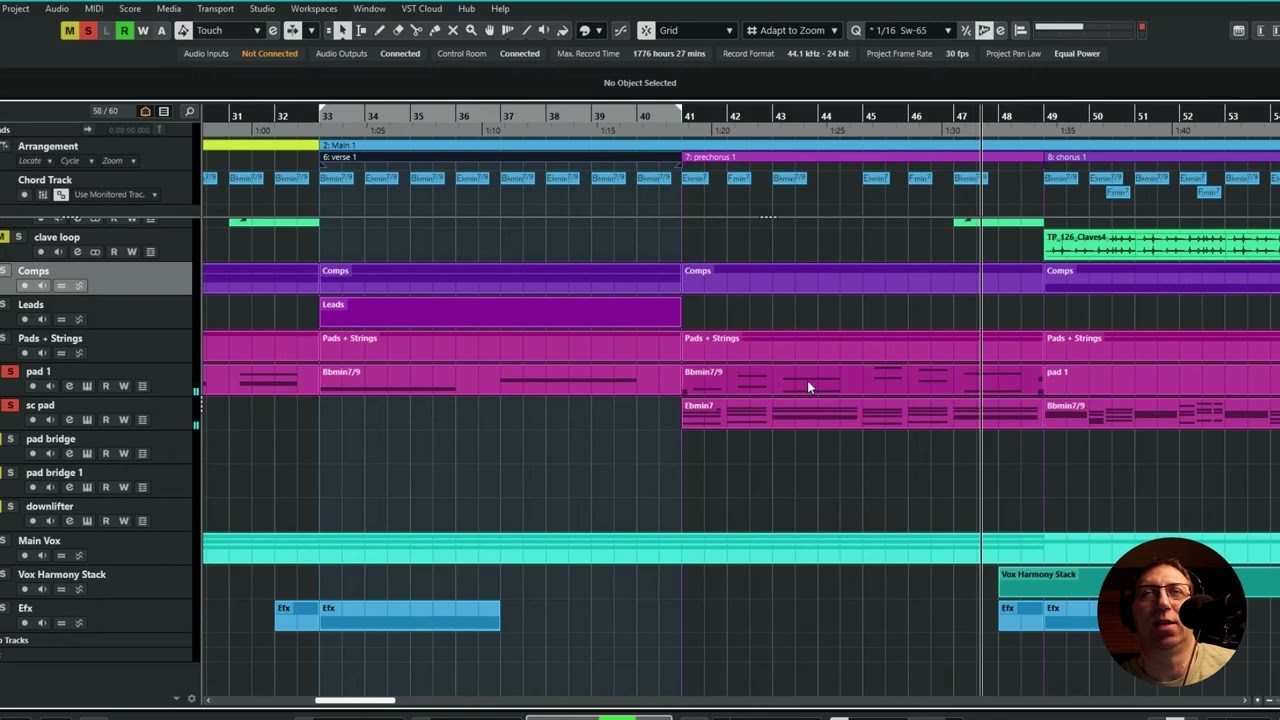Screen dimensions: 1280x720
Task: Select the Line tool
Action: (x=526, y=30)
